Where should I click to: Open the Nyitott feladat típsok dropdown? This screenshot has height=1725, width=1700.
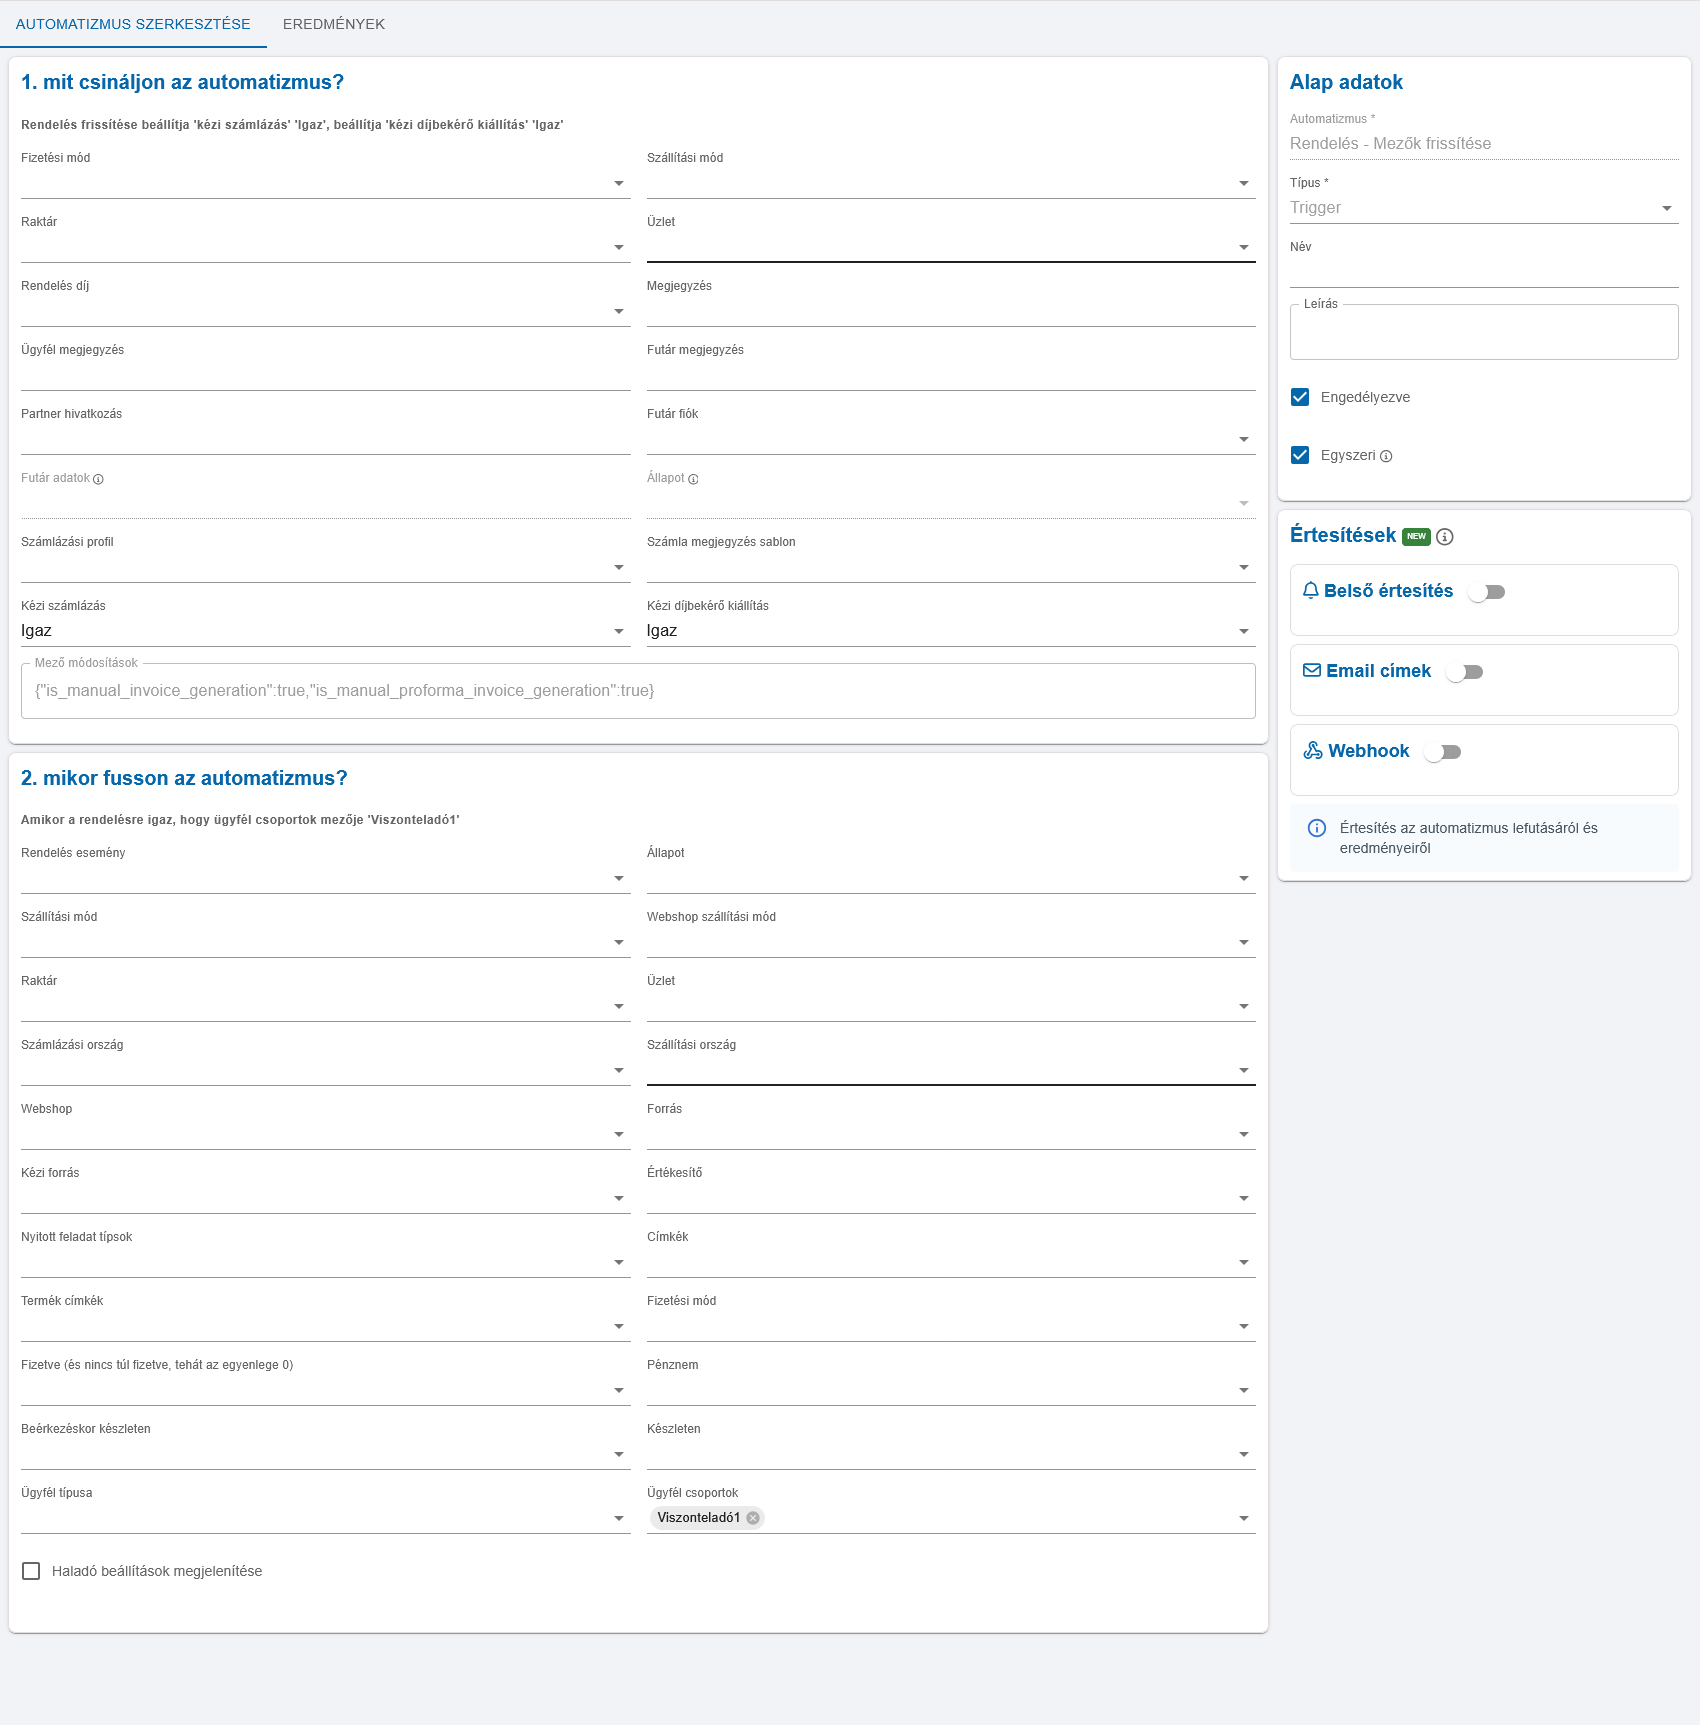pyautogui.click(x=326, y=1262)
